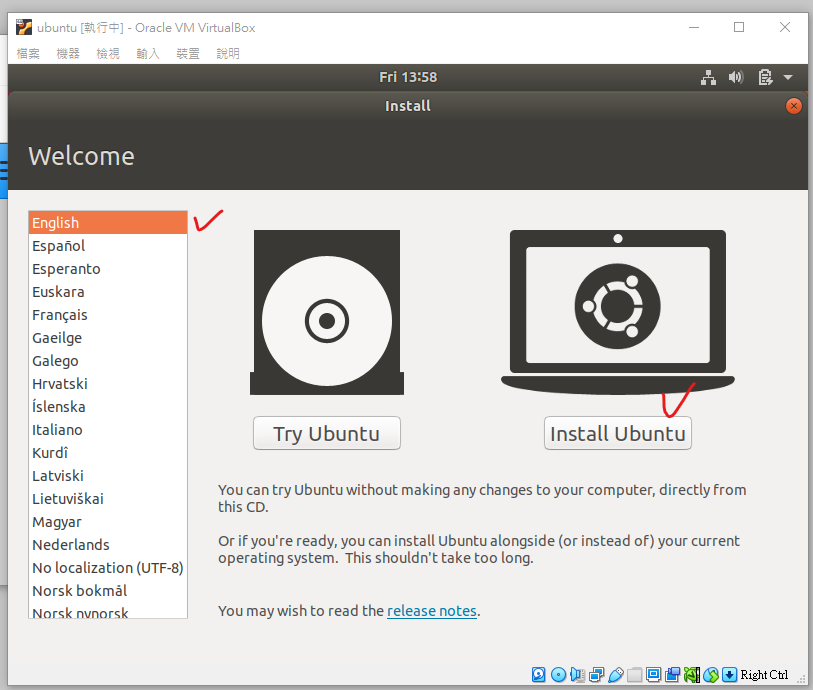
Task: Open the 裝置 menu
Action: pos(188,53)
